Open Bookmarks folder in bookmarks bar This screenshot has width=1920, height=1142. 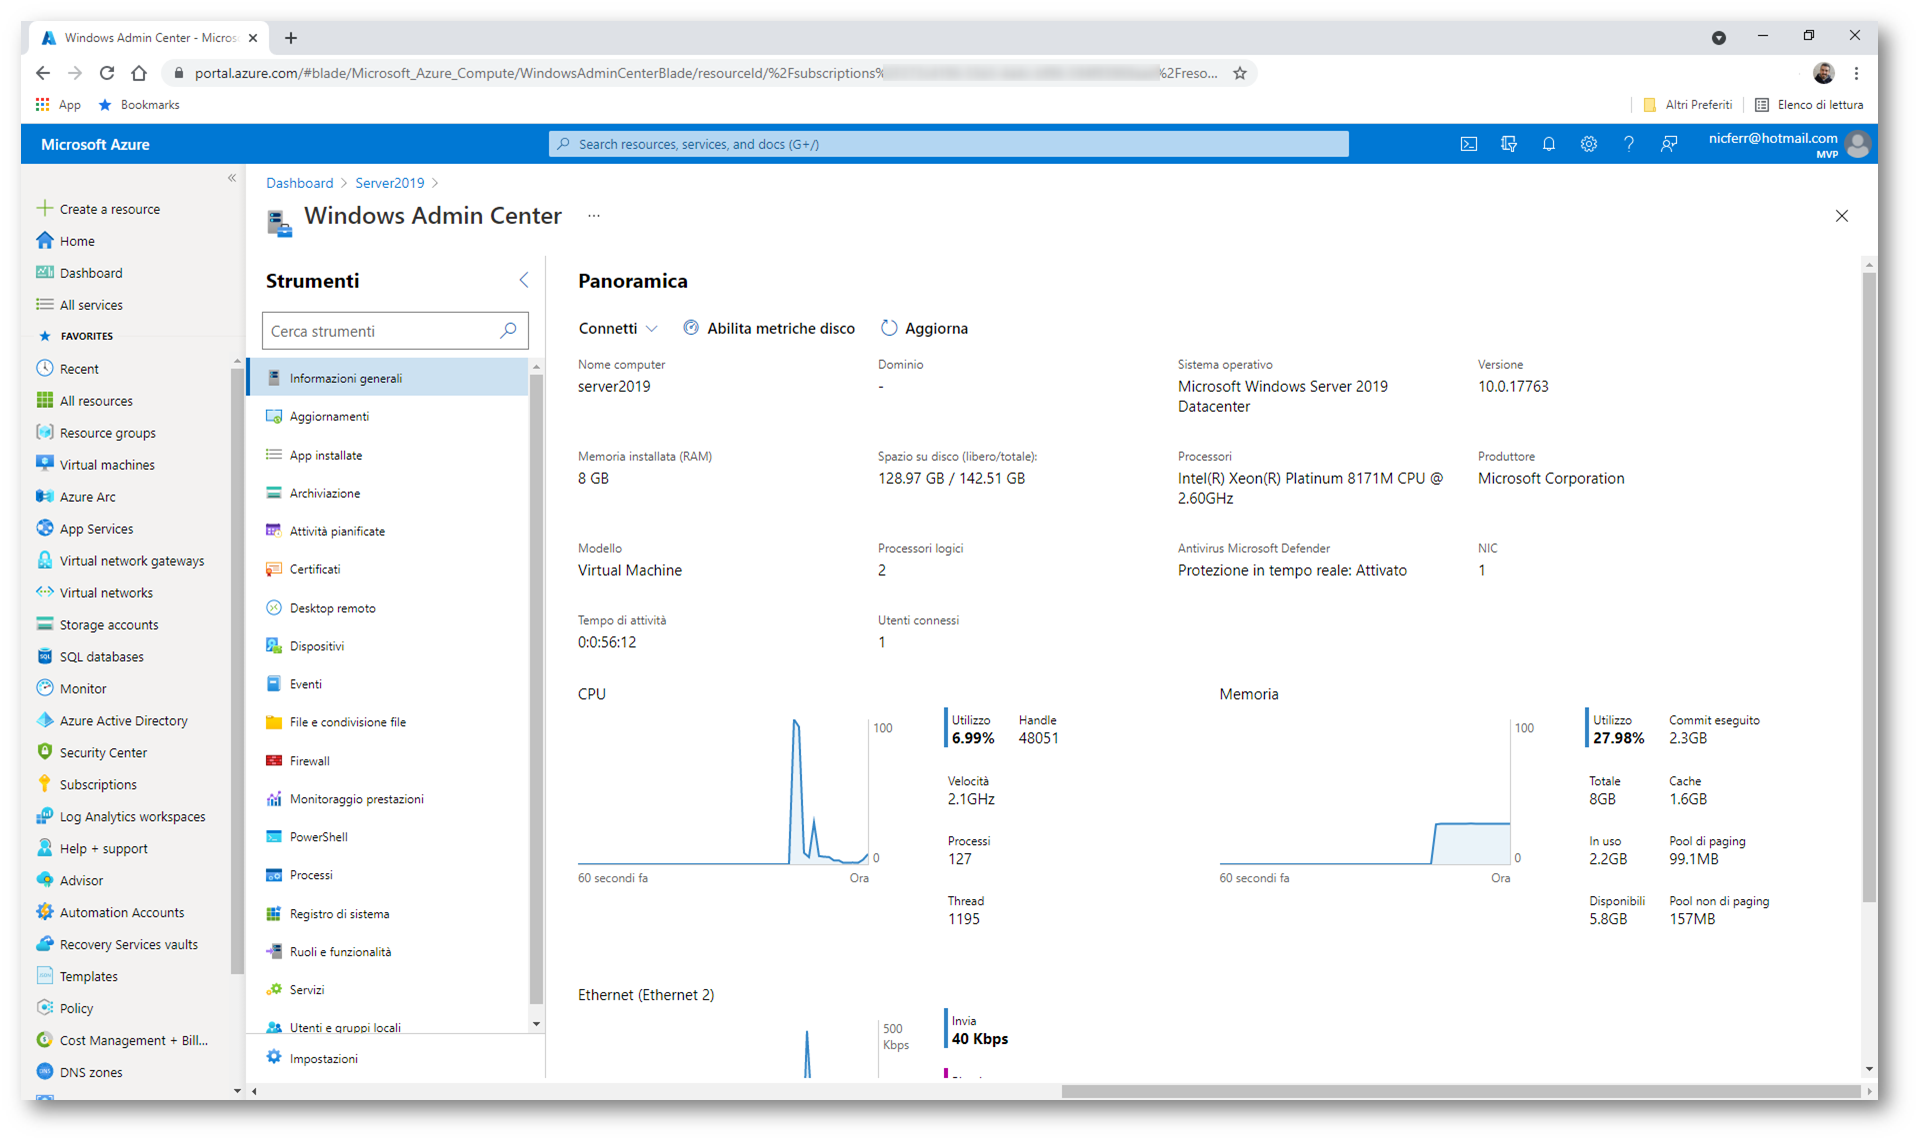pos(139,105)
